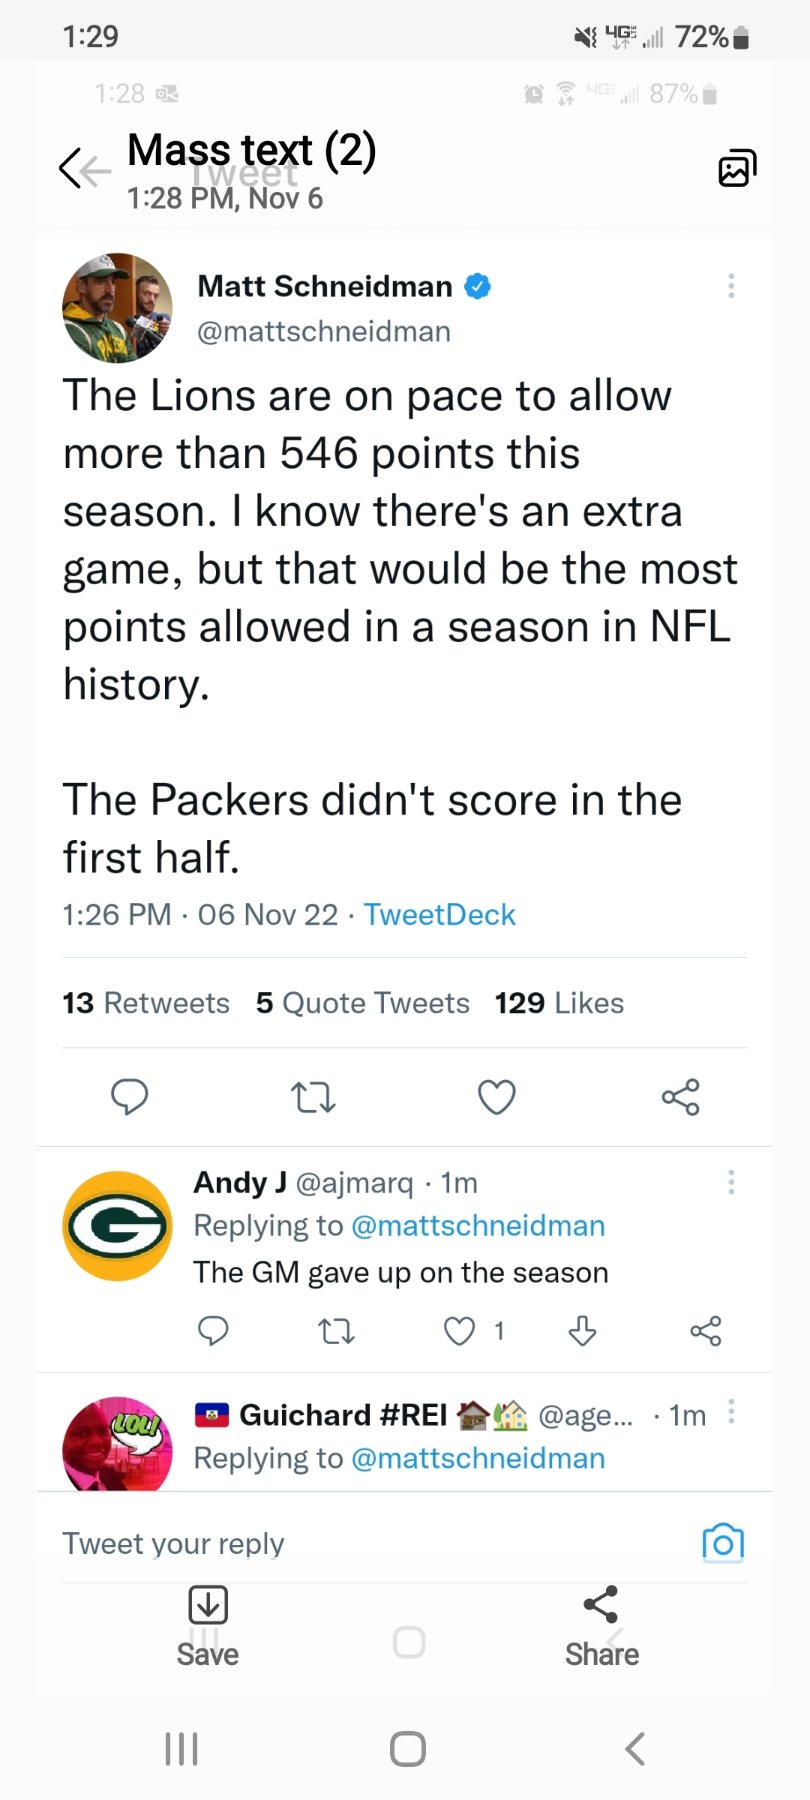Open Matt Schneidman's profile picture
This screenshot has width=810, height=1800.
(117, 308)
